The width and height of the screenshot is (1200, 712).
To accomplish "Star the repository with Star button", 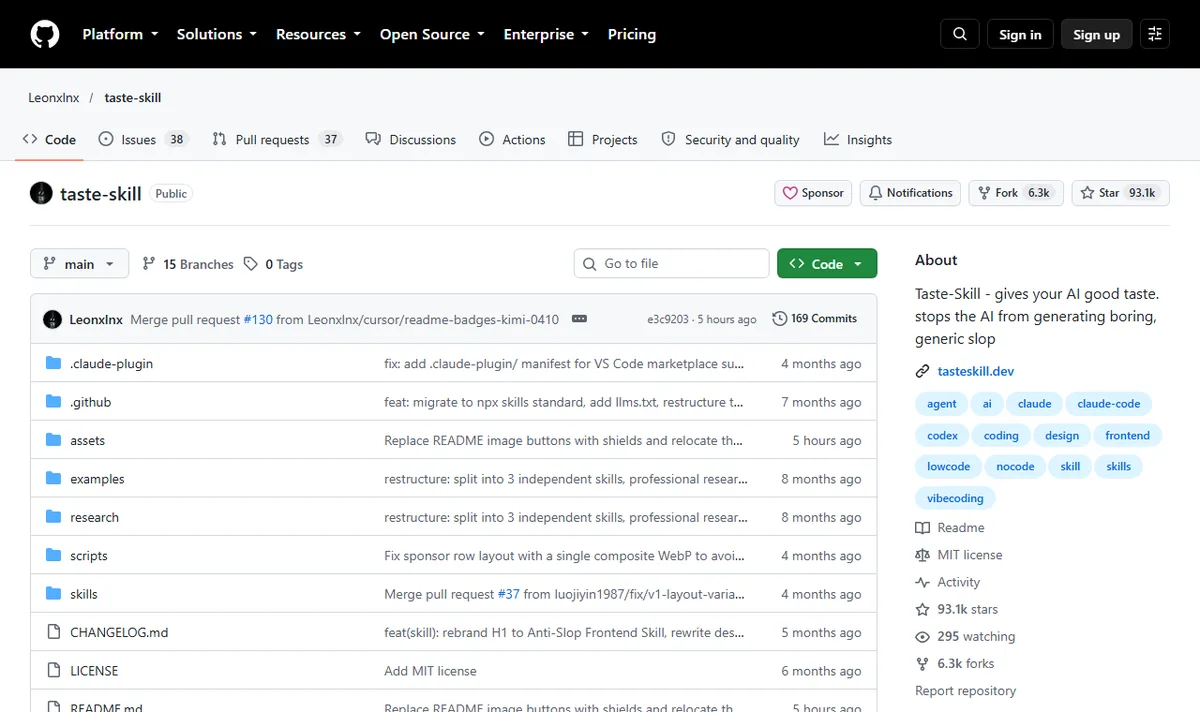I will click(1120, 193).
